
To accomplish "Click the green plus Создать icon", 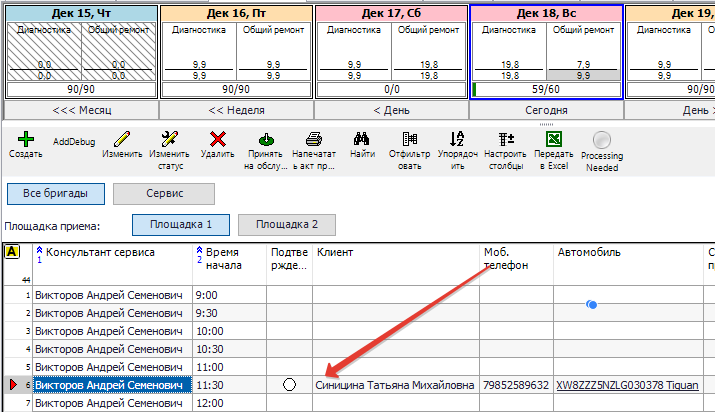I will click(x=25, y=139).
